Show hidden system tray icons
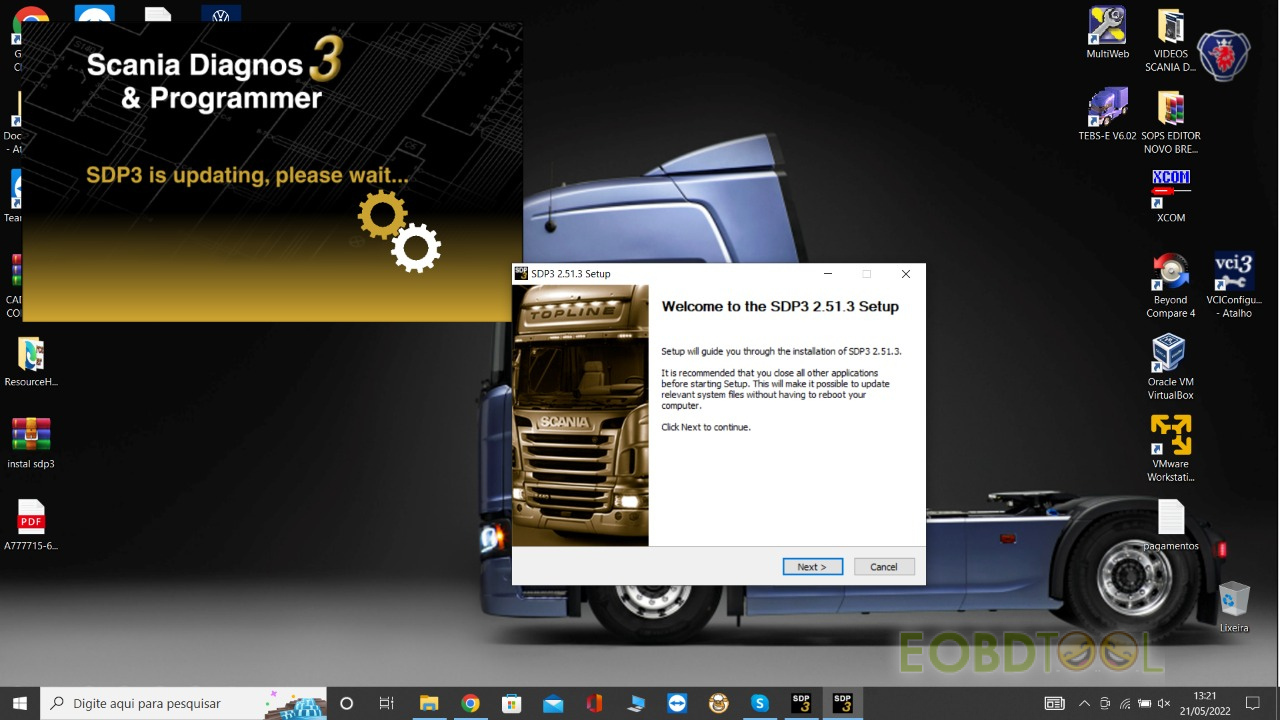This screenshot has height=720, width=1280. click(1084, 703)
